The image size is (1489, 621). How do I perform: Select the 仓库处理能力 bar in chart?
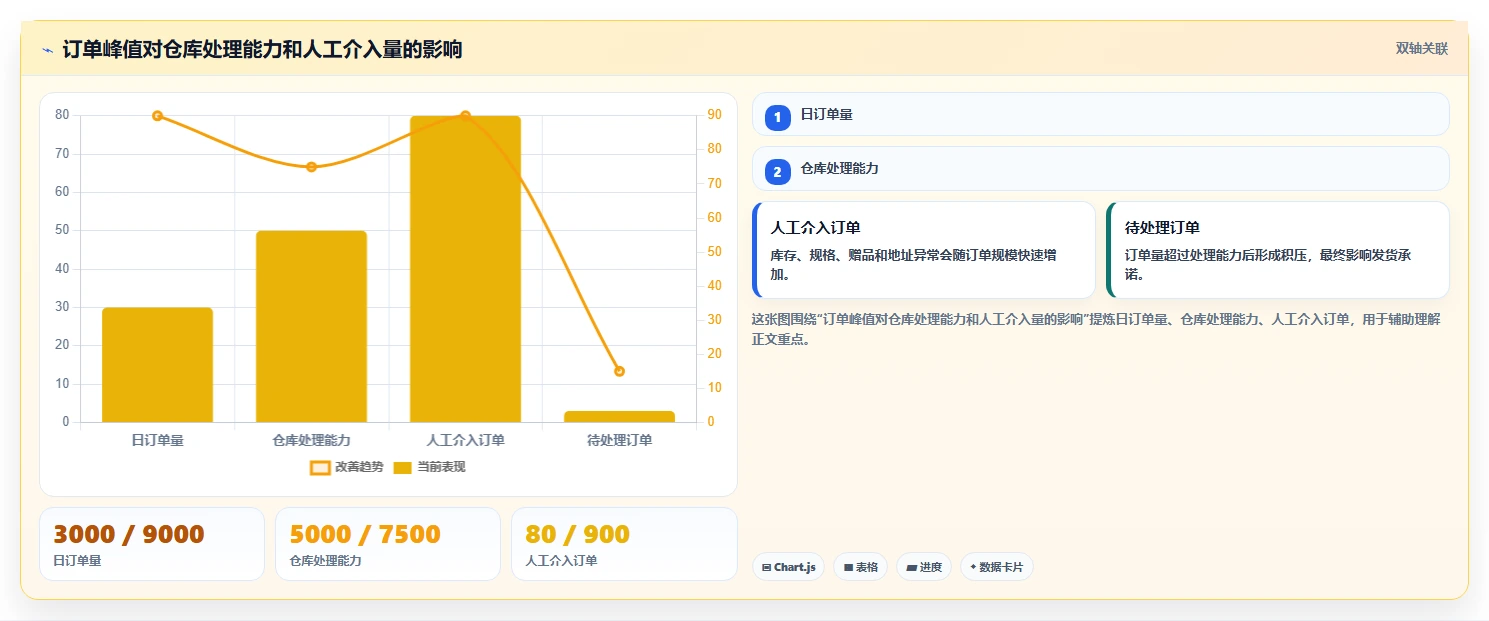pos(311,326)
